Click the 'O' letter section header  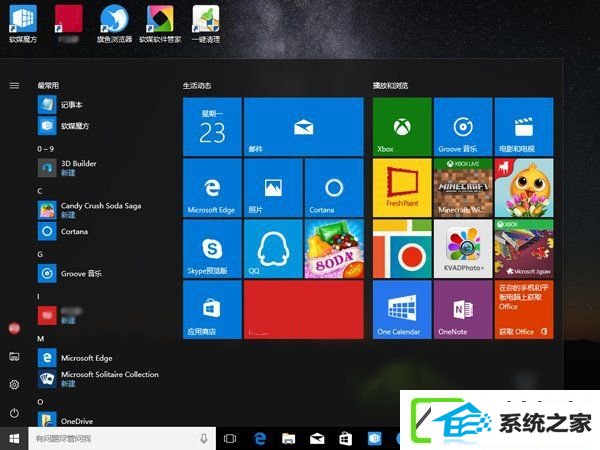coord(40,402)
